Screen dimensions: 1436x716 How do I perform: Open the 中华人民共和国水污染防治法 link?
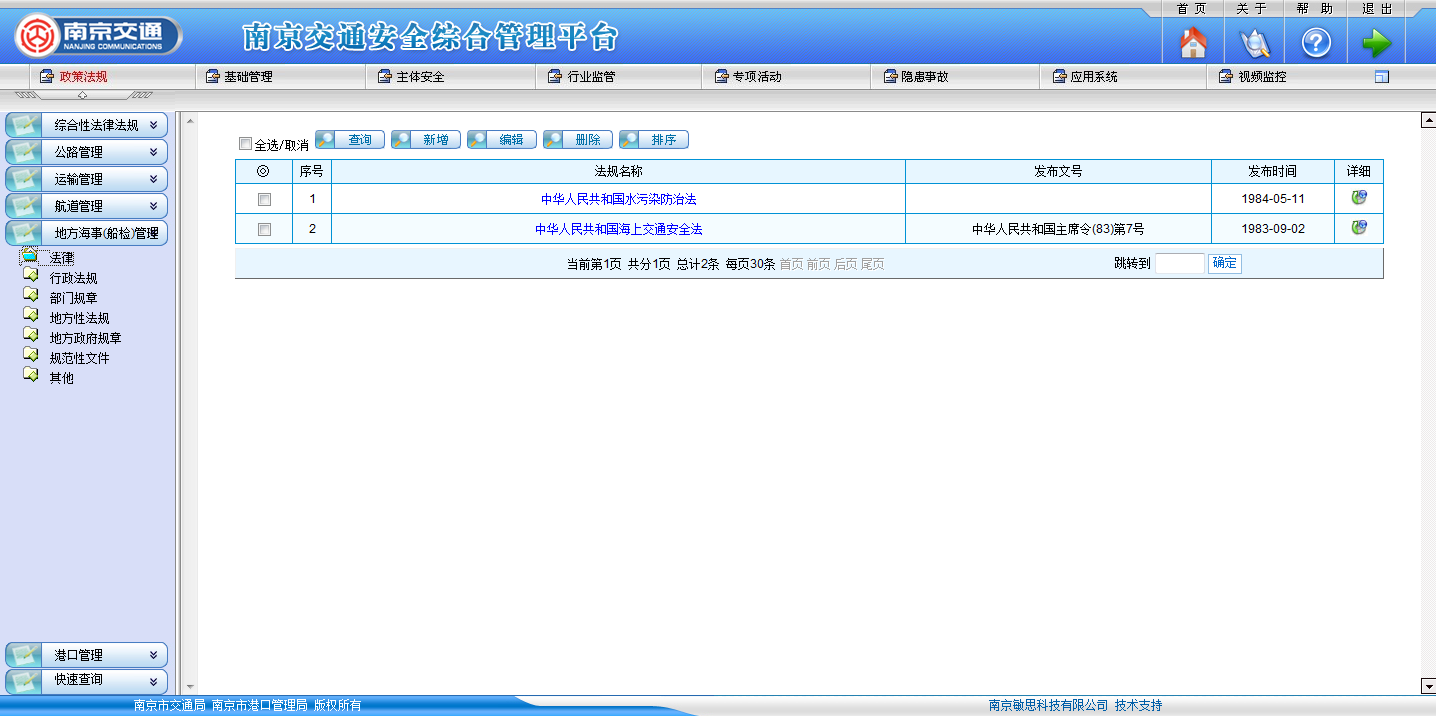[618, 199]
